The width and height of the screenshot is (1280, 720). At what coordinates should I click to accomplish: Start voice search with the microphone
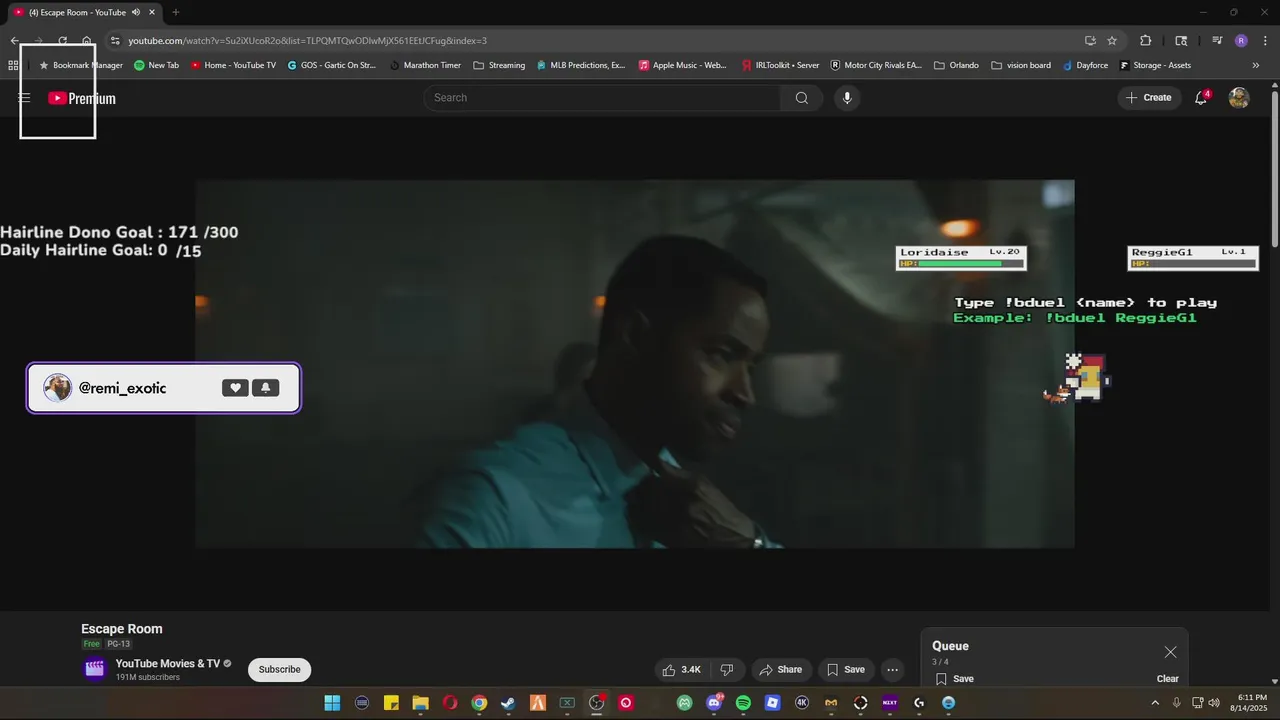(847, 98)
